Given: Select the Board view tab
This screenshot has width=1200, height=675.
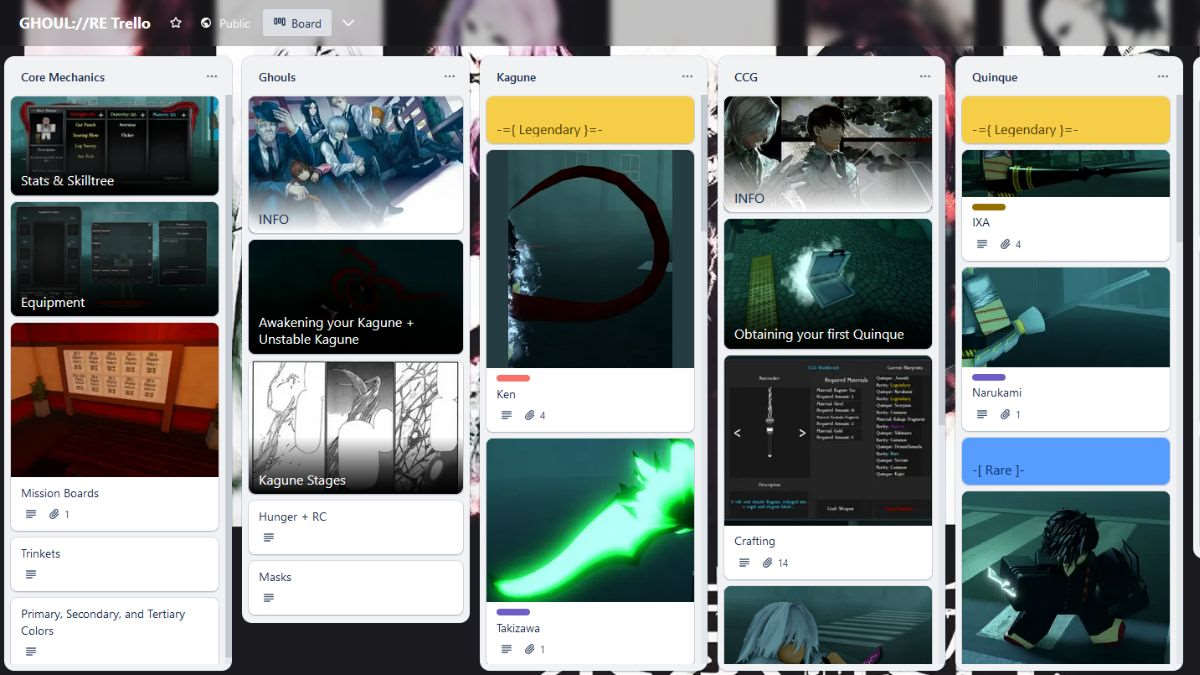Looking at the screenshot, I should click(x=297, y=23).
